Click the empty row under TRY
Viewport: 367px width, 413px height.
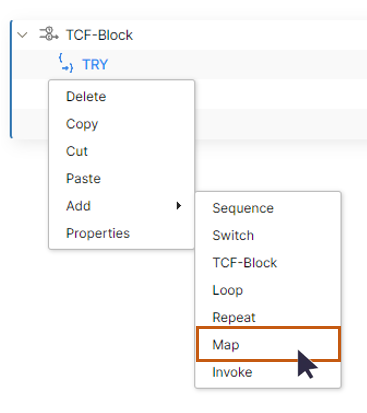(280, 94)
